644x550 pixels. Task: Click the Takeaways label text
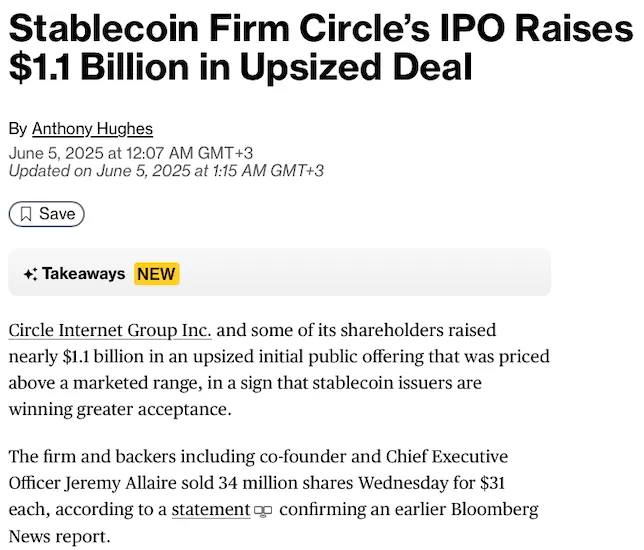point(84,274)
